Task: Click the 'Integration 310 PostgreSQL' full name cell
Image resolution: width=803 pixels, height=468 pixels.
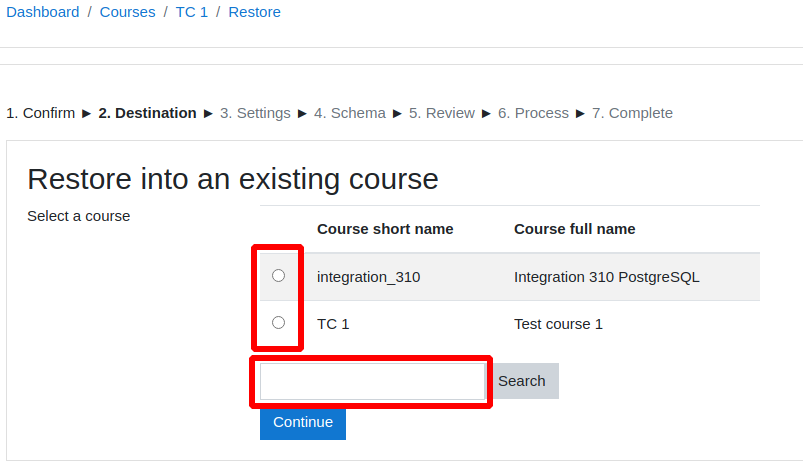Action: click(x=607, y=277)
